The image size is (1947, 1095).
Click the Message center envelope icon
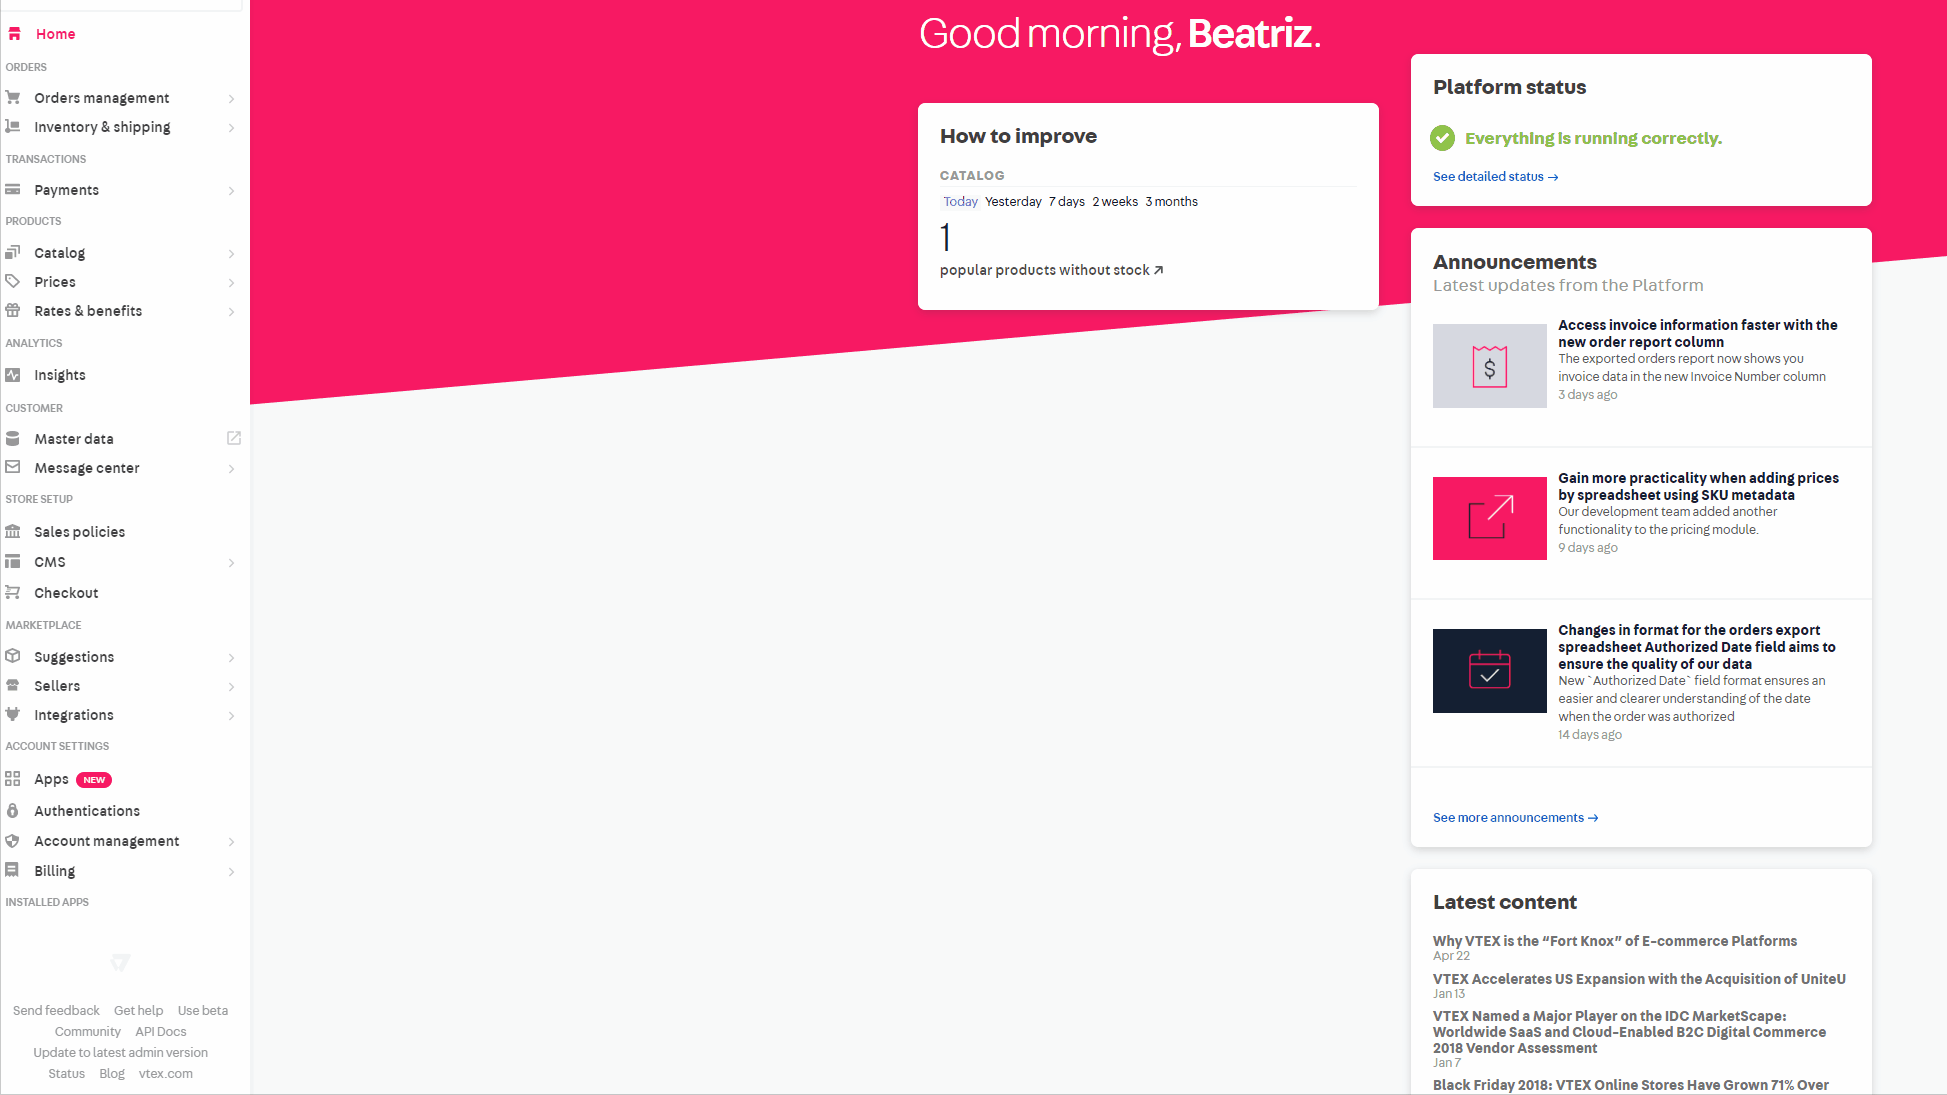click(x=13, y=467)
